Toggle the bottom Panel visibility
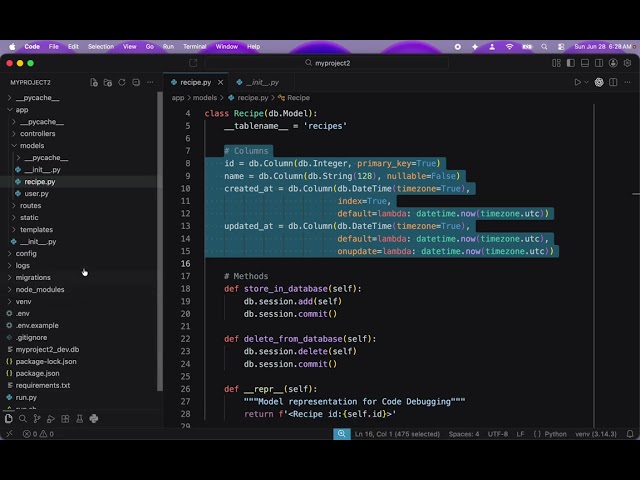Image resolution: width=640 pixels, height=480 pixels. [585, 63]
